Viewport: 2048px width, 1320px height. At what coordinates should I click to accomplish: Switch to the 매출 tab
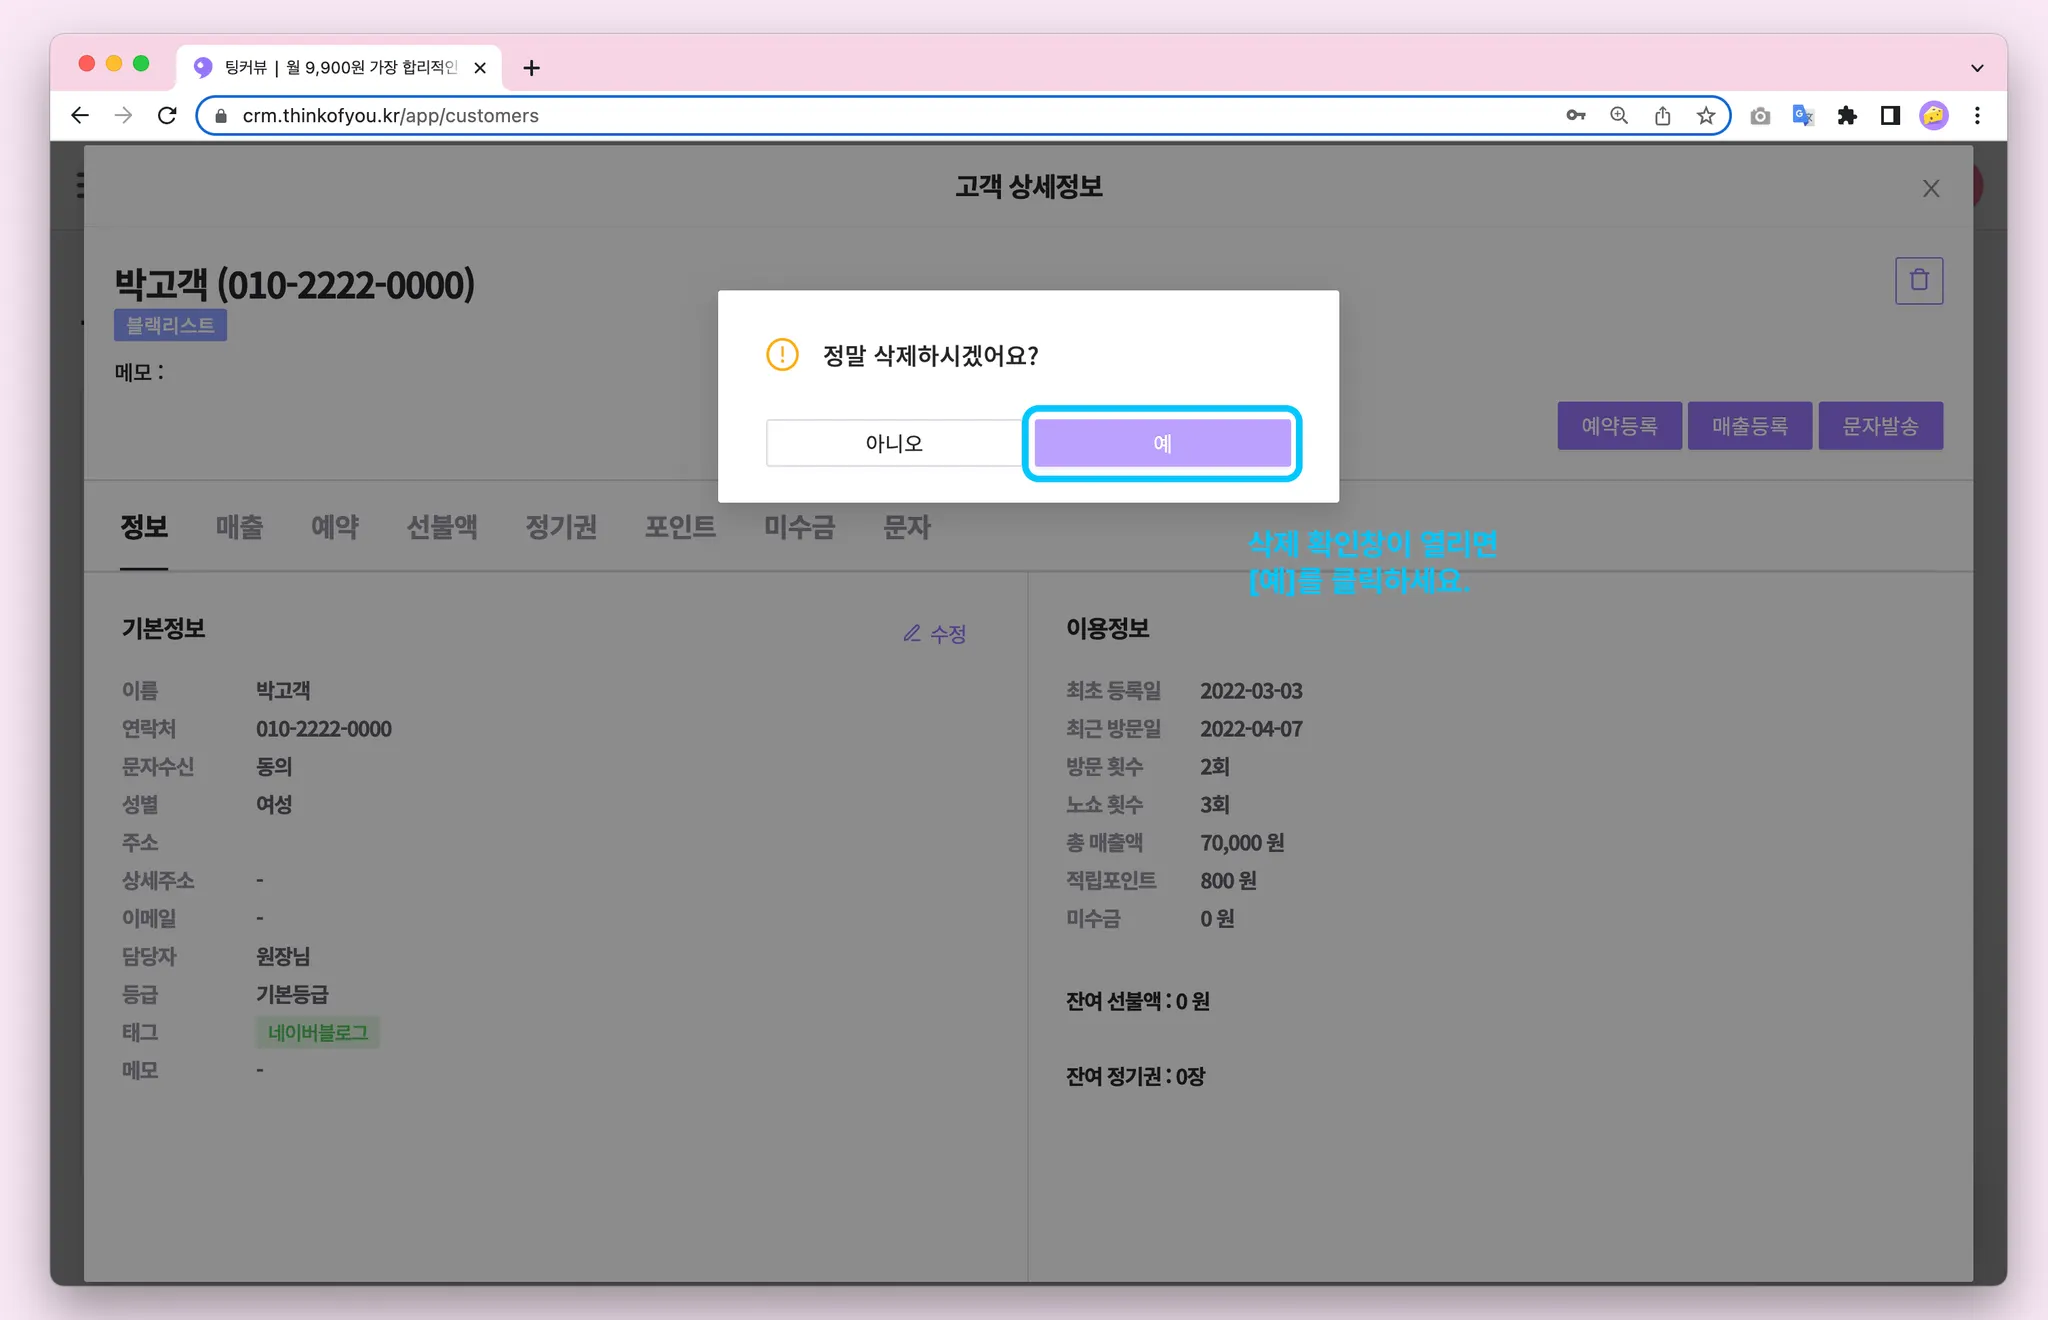pyautogui.click(x=239, y=527)
